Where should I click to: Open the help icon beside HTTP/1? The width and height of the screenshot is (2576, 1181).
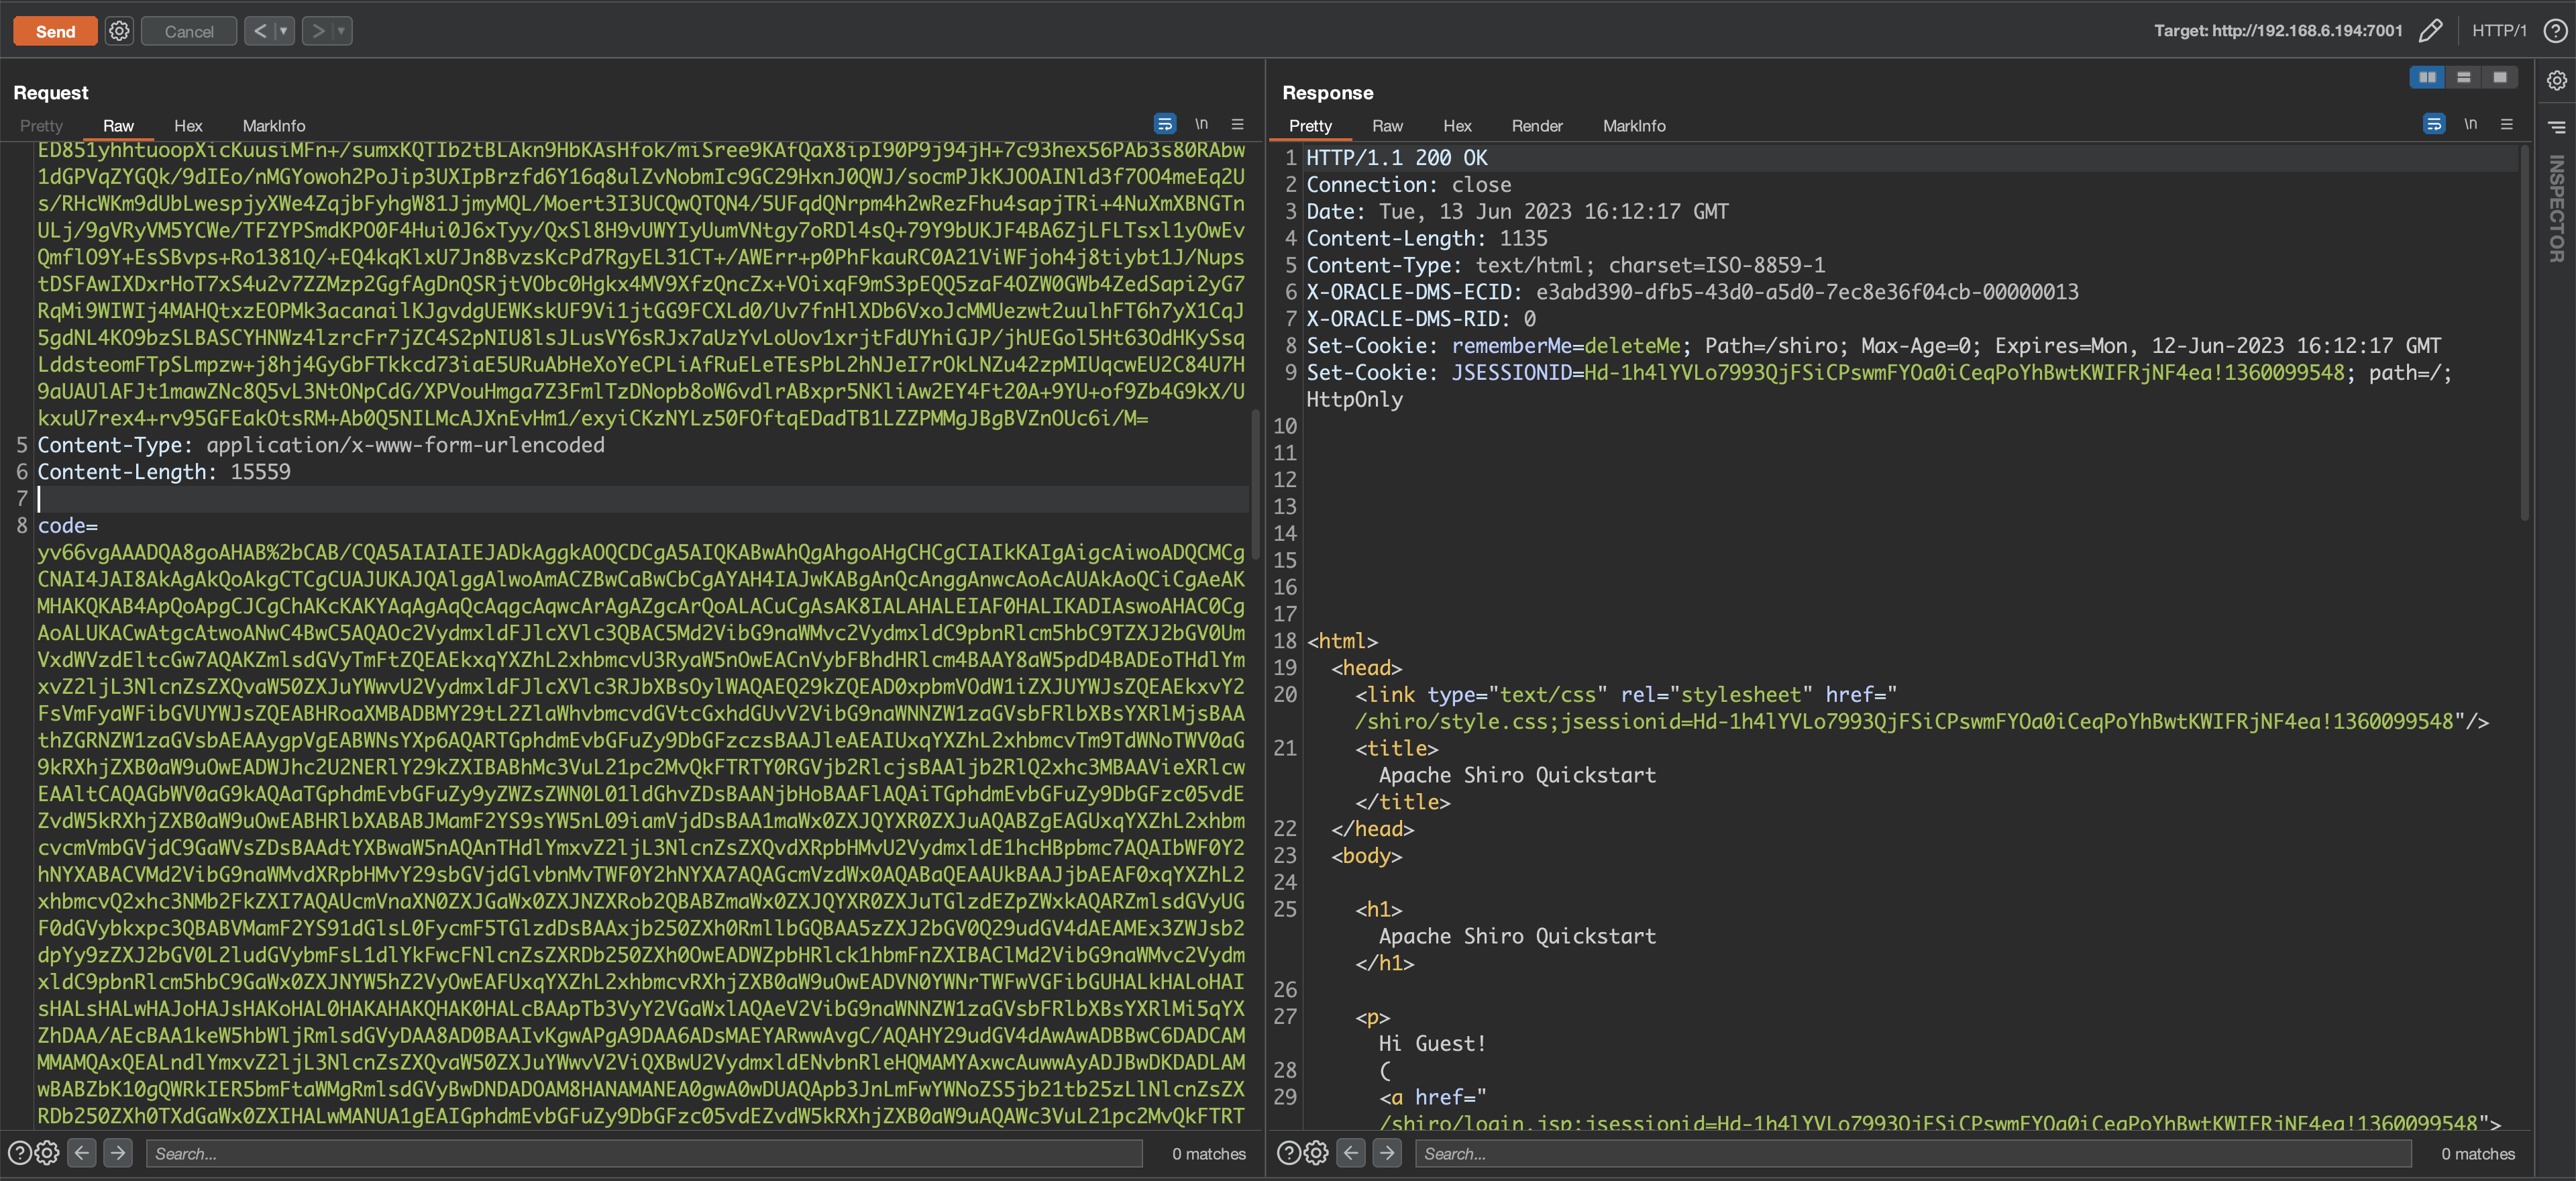point(2555,31)
